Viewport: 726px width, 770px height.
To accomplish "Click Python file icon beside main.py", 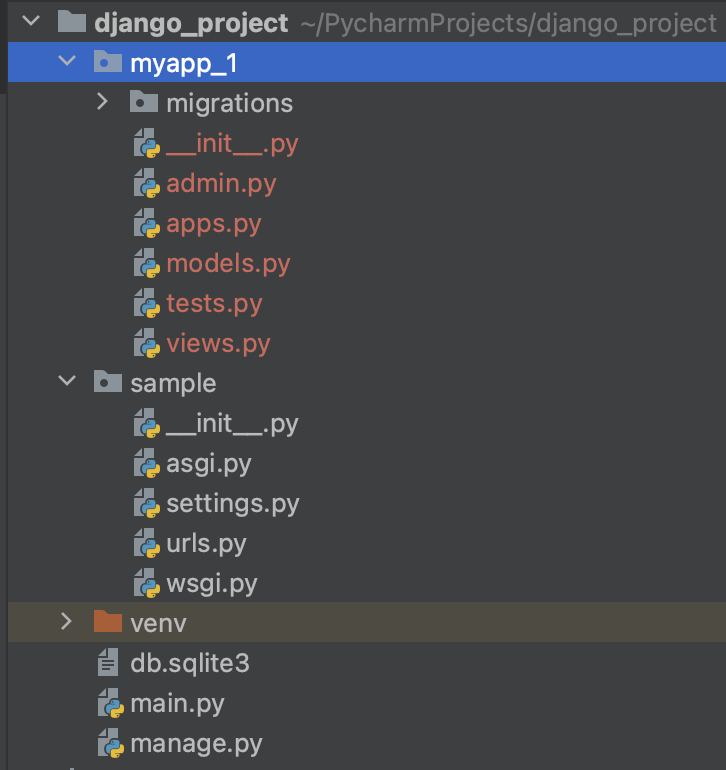I will [111, 703].
